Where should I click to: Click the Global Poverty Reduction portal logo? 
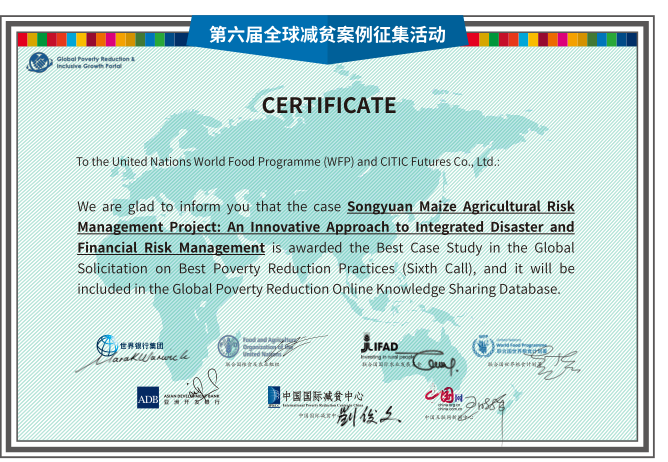[40, 62]
